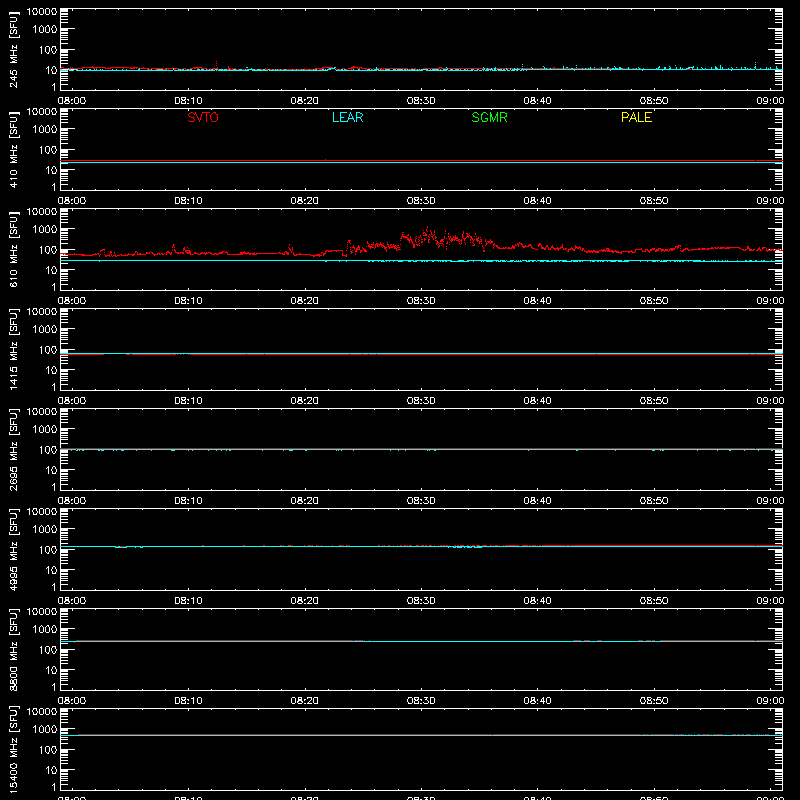Click the 08:10 time label under 410 MHz plot

pyautogui.click(x=188, y=201)
